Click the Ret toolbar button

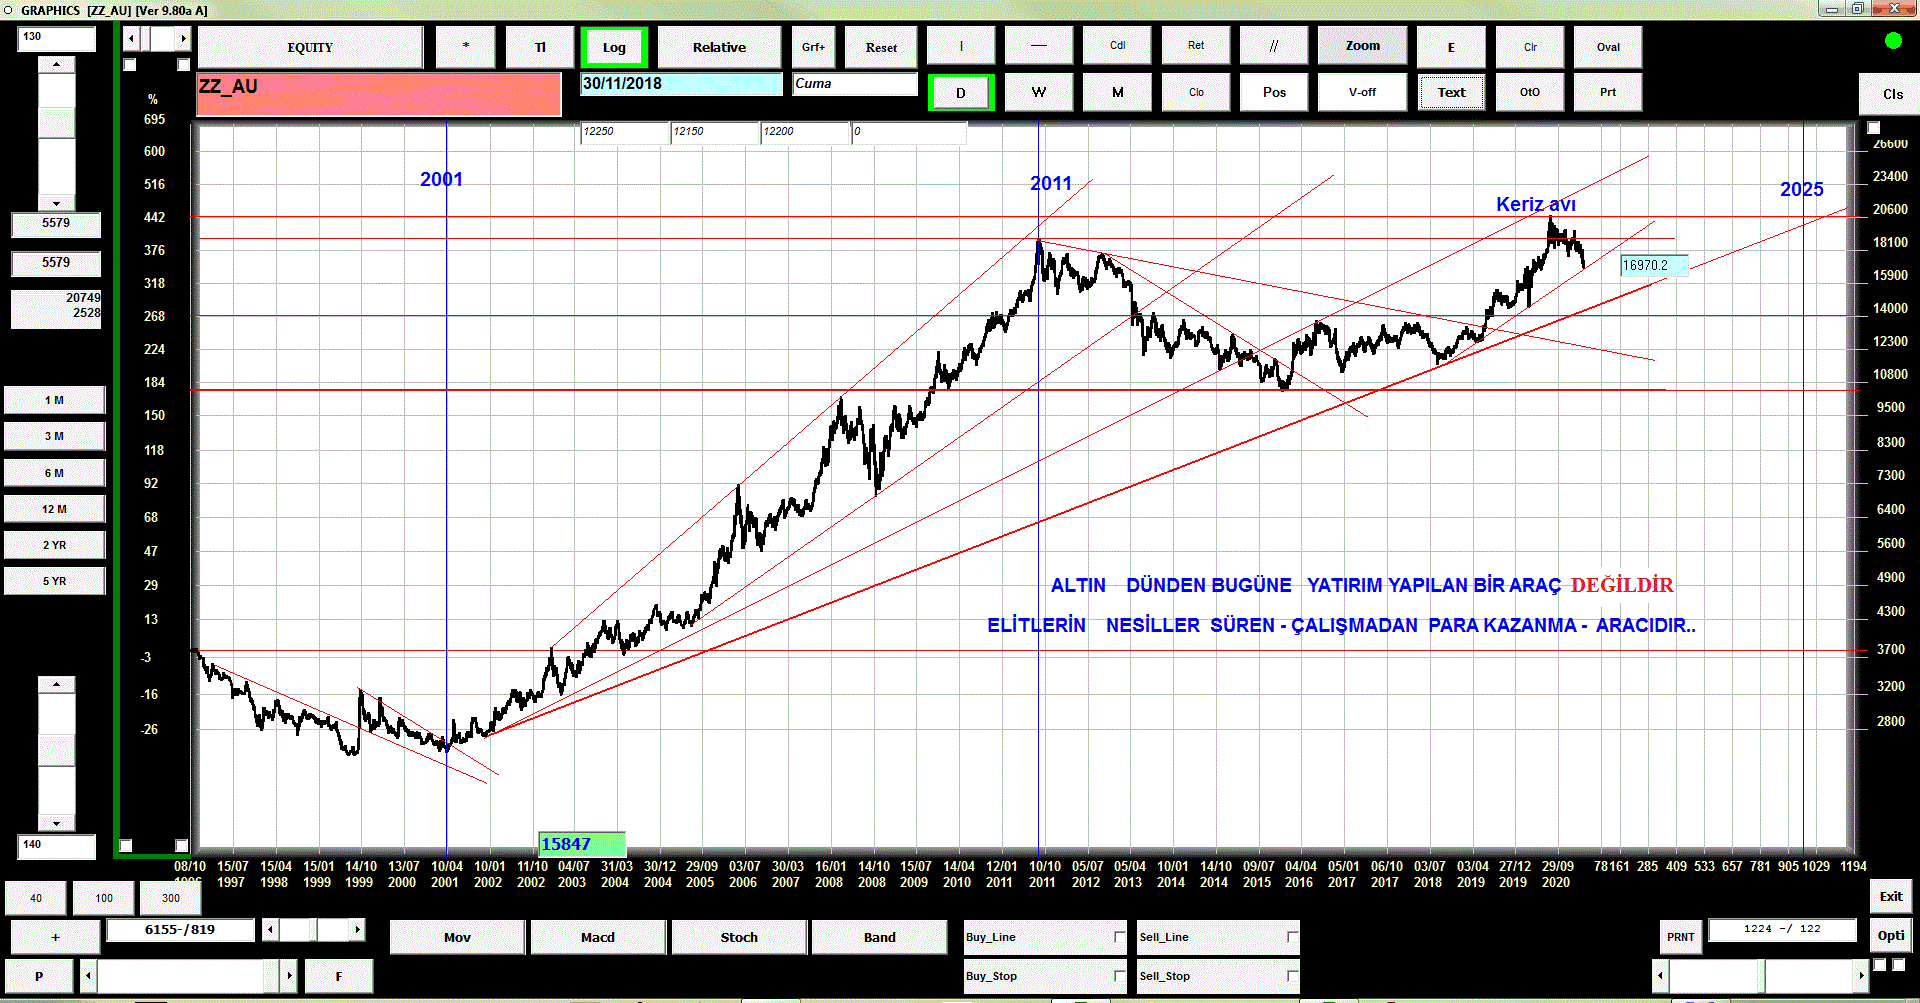tap(1196, 46)
